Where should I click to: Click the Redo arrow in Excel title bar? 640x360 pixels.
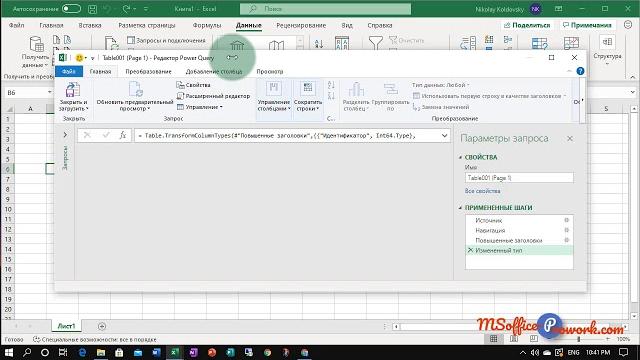click(x=126, y=9)
